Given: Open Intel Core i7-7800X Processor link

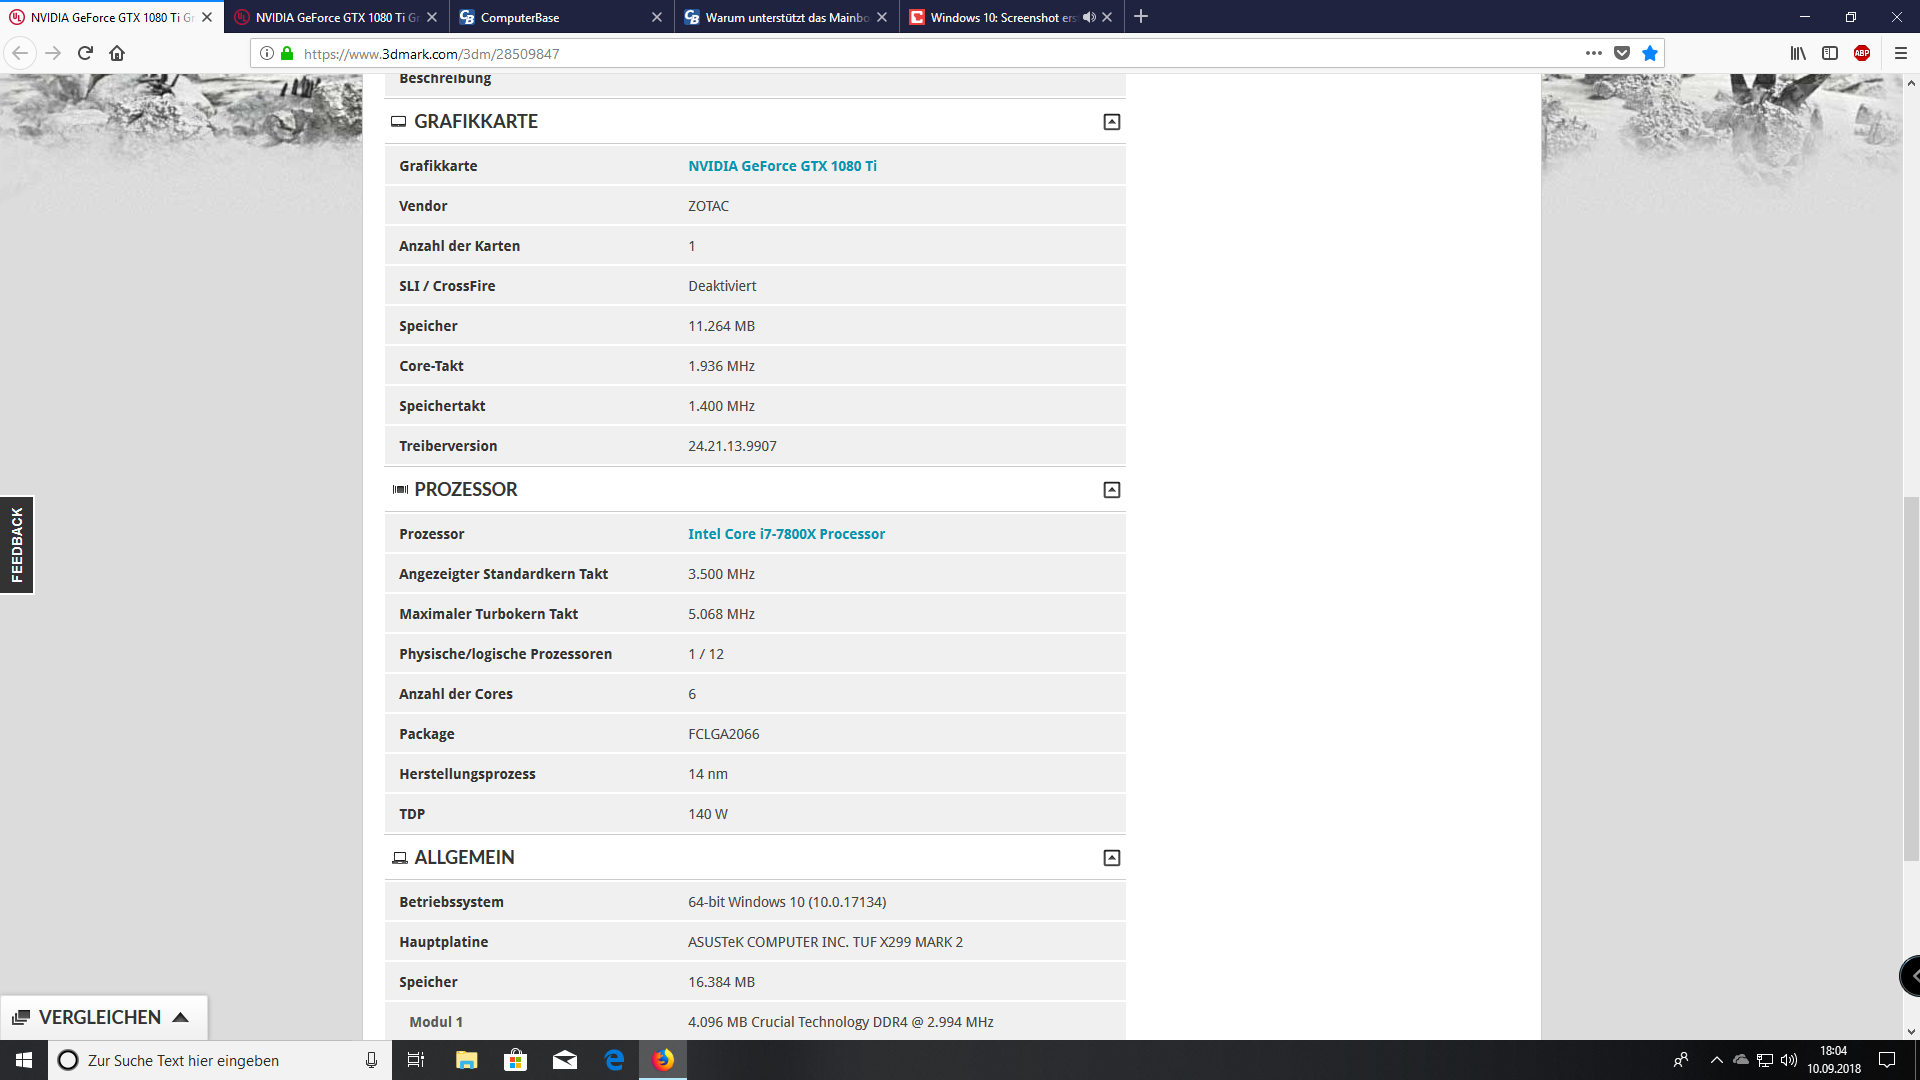Looking at the screenshot, I should click(786, 534).
